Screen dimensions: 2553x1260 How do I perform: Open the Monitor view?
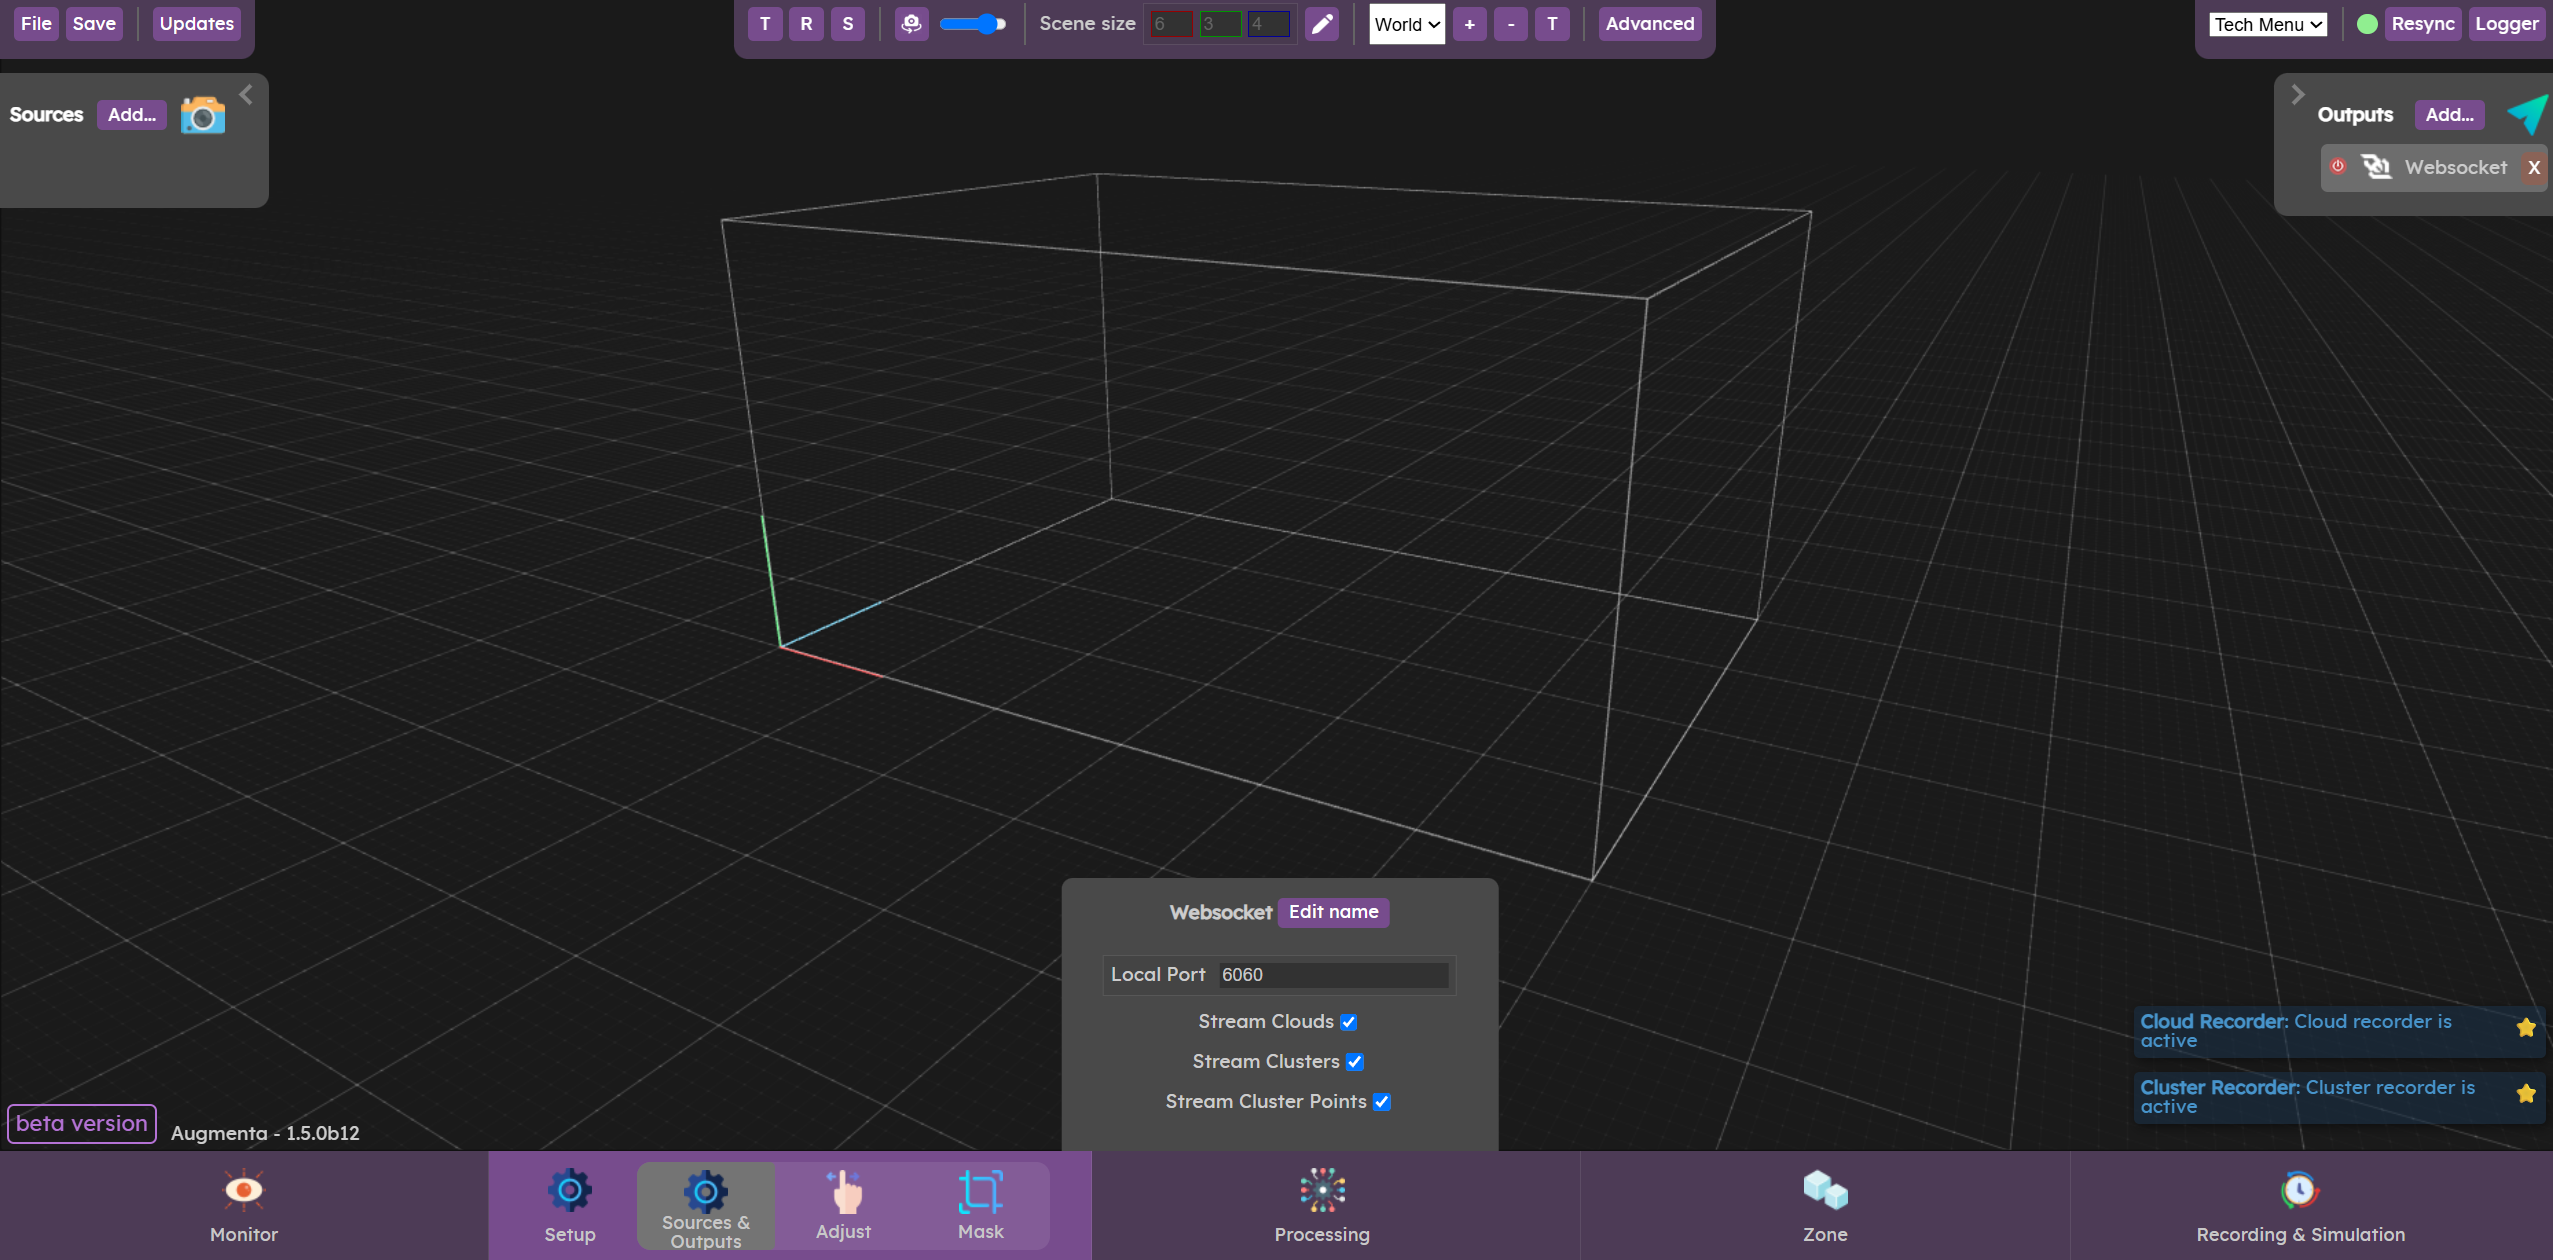(x=242, y=1205)
